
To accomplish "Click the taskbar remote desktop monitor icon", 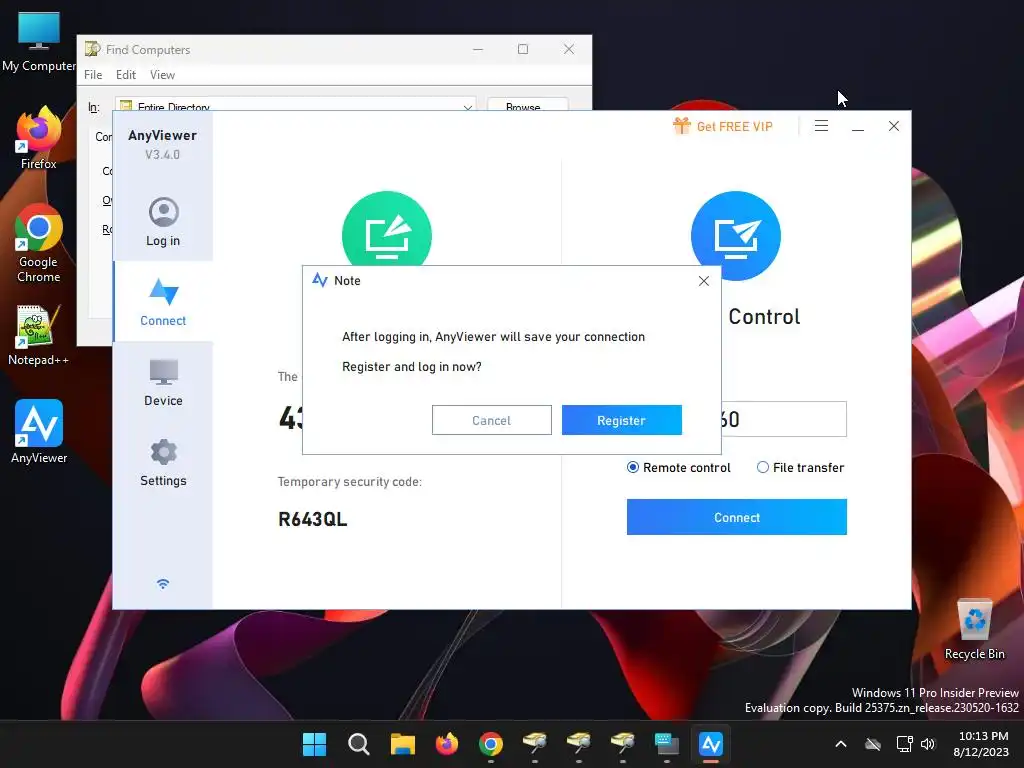I will 667,744.
